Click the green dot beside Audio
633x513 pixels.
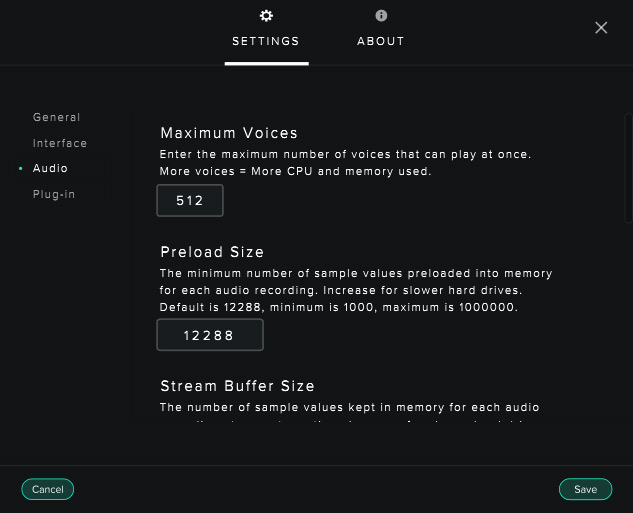pyautogui.click(x=21, y=169)
